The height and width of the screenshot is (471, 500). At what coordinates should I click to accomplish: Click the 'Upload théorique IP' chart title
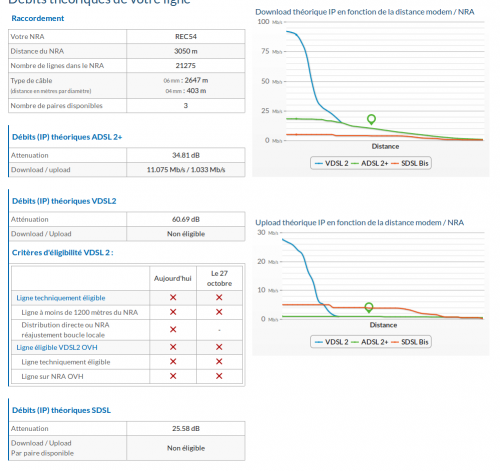(x=360, y=223)
